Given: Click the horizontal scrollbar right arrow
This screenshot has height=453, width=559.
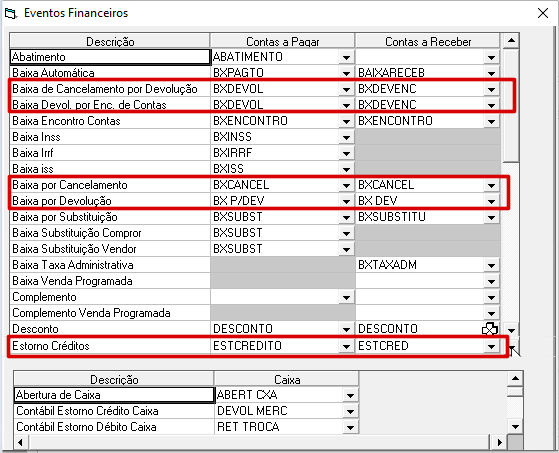Looking at the screenshot, I should pos(499,442).
